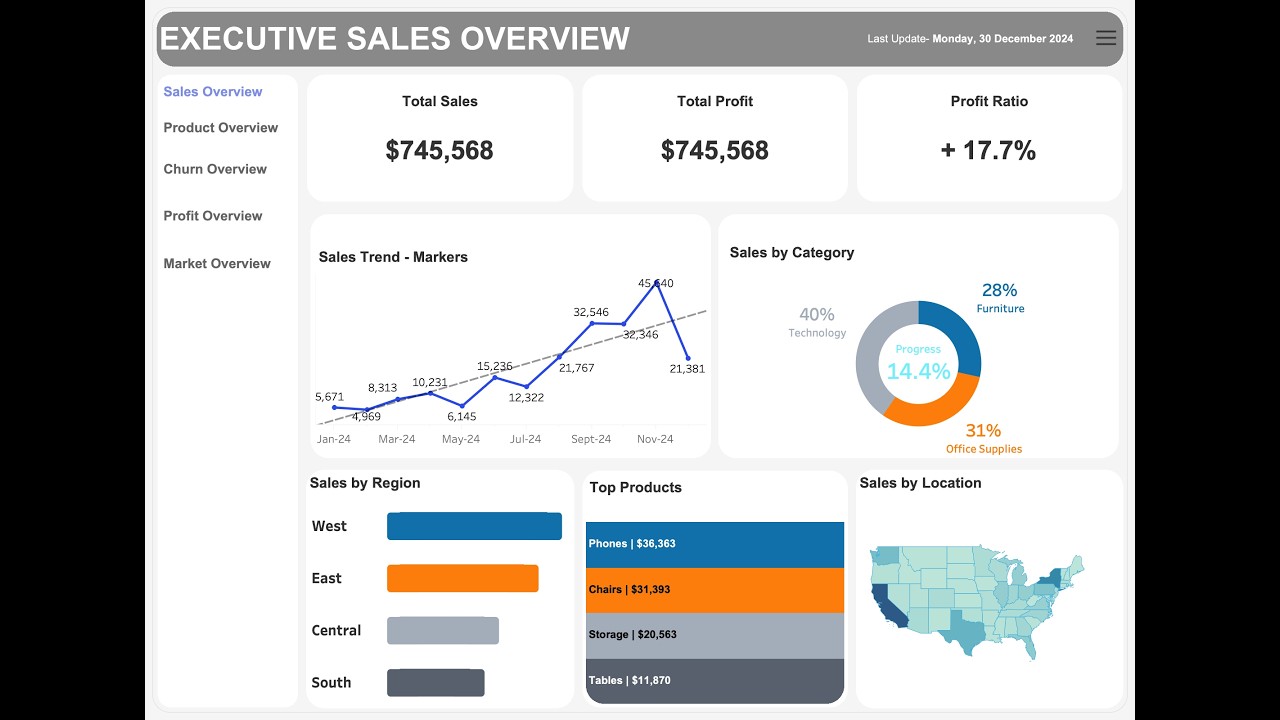Select the 12,322 data label
Viewport: 1280px width, 720px height.
coord(526,398)
